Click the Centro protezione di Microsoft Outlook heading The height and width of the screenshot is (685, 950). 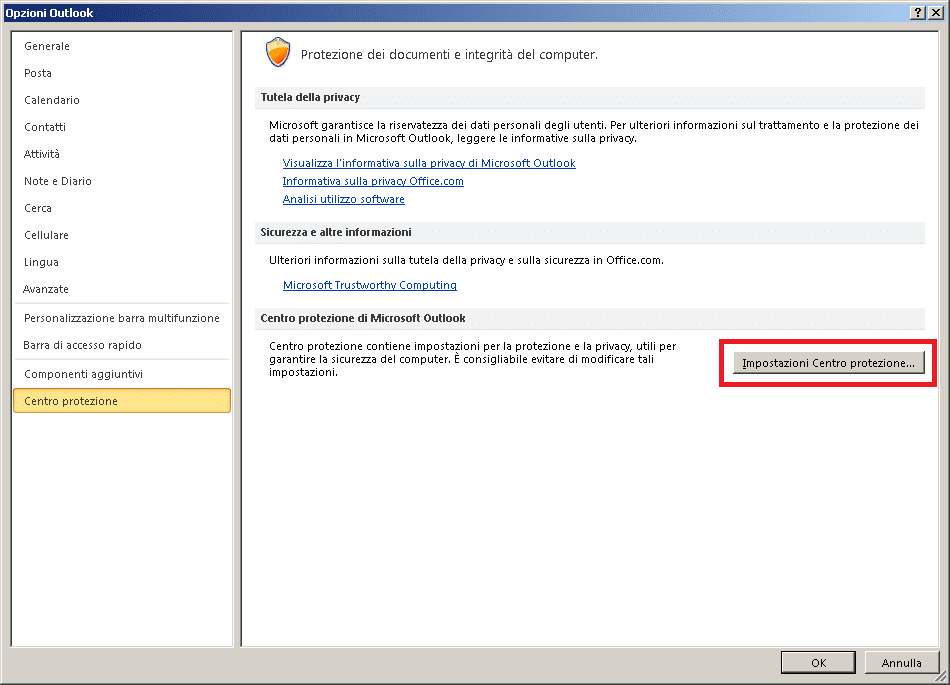tap(363, 318)
